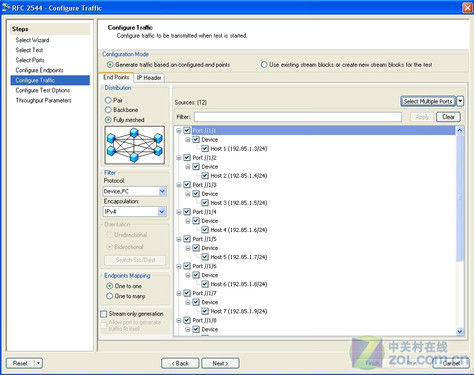Switch to the End Points tab

[116, 77]
